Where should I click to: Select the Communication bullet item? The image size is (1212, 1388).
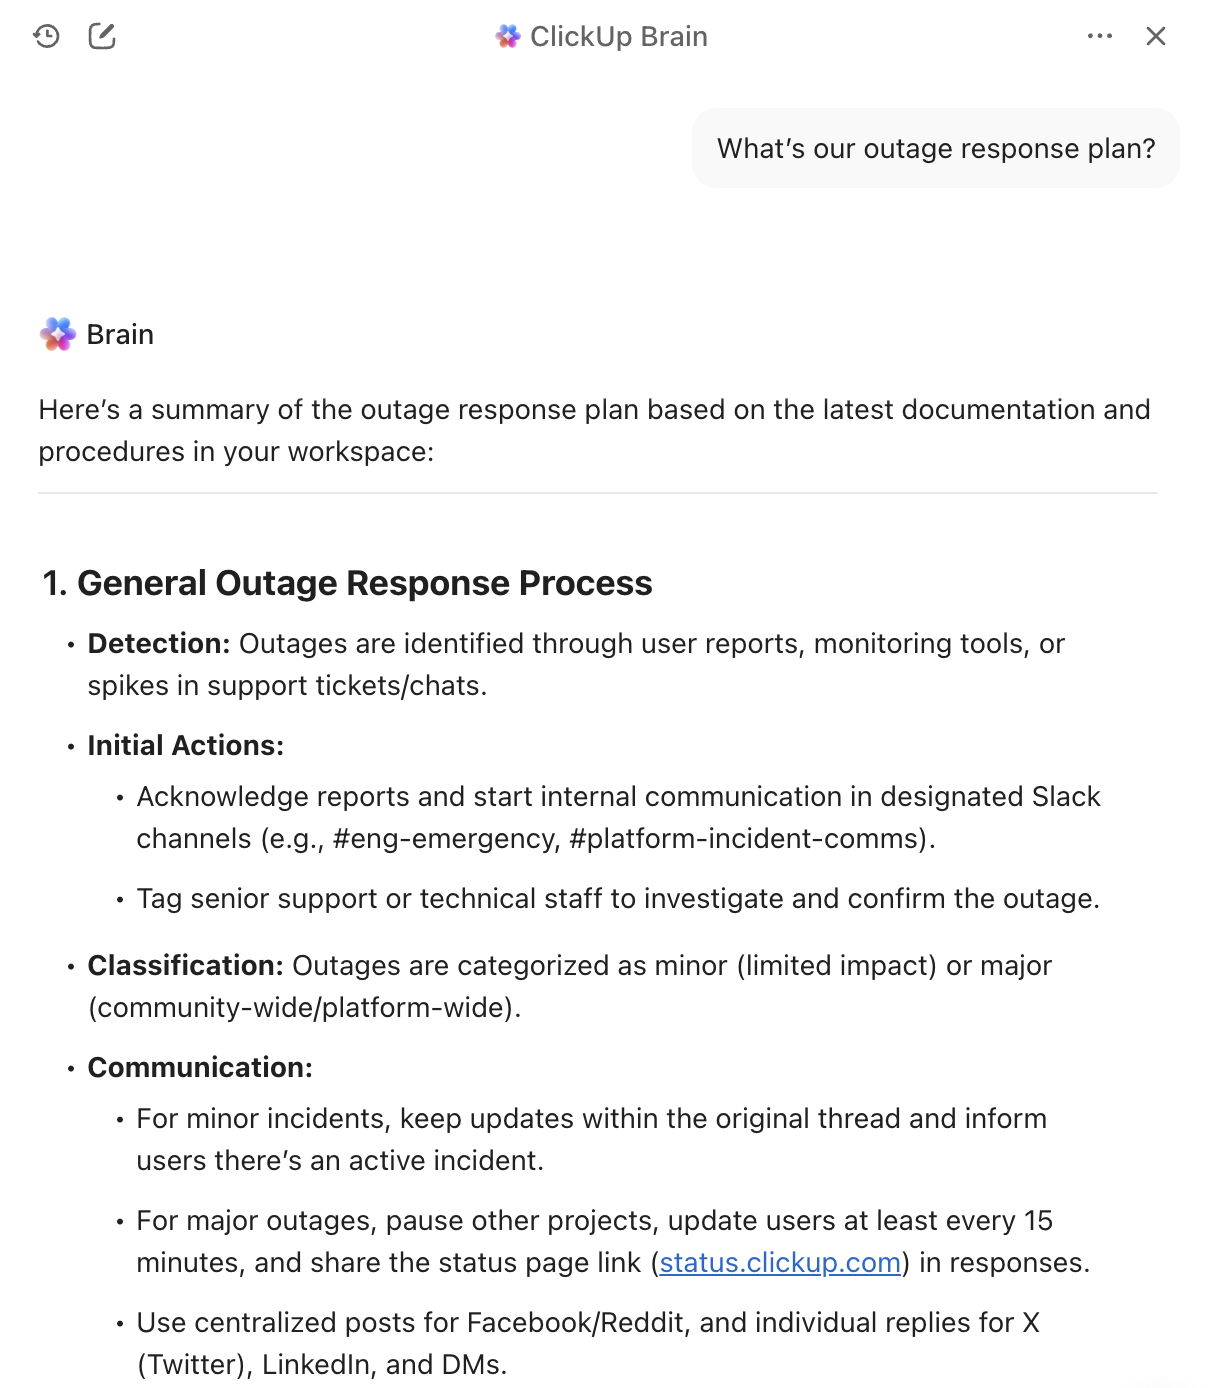click(199, 1067)
